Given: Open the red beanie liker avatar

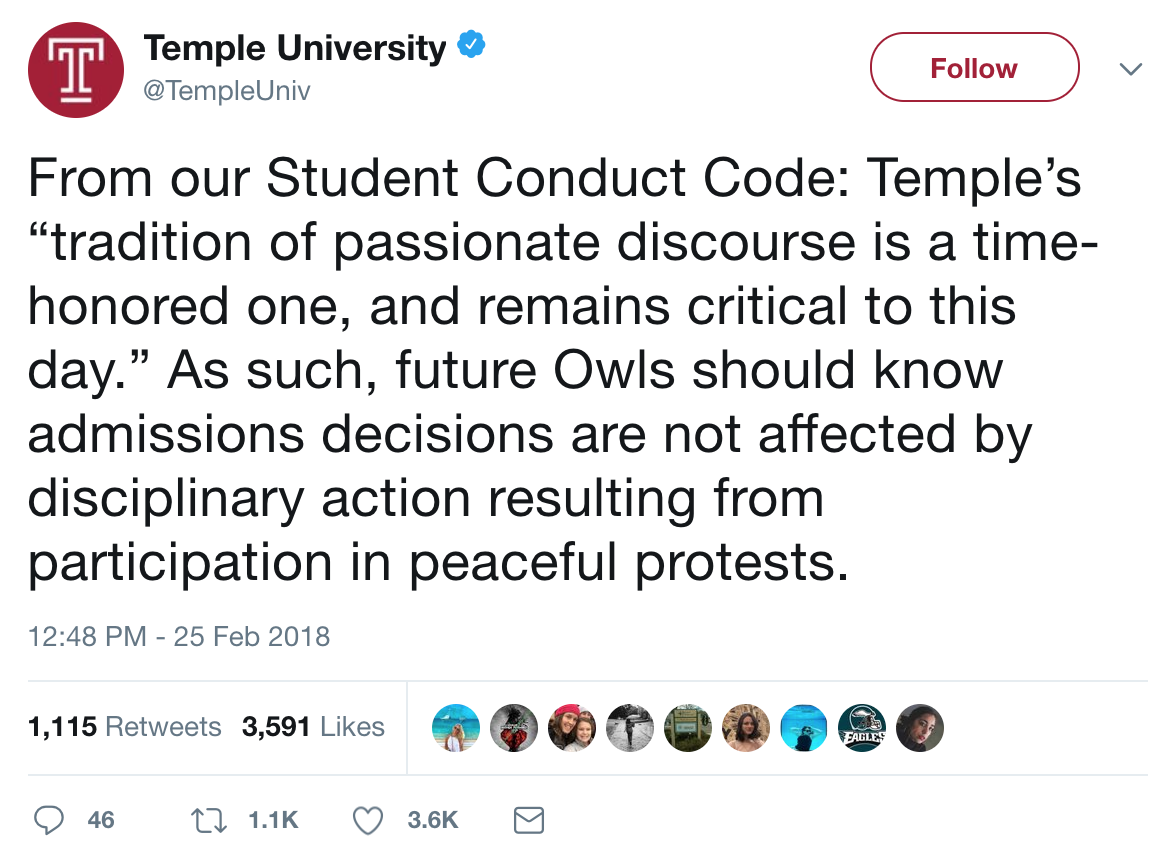Looking at the screenshot, I should tap(572, 728).
